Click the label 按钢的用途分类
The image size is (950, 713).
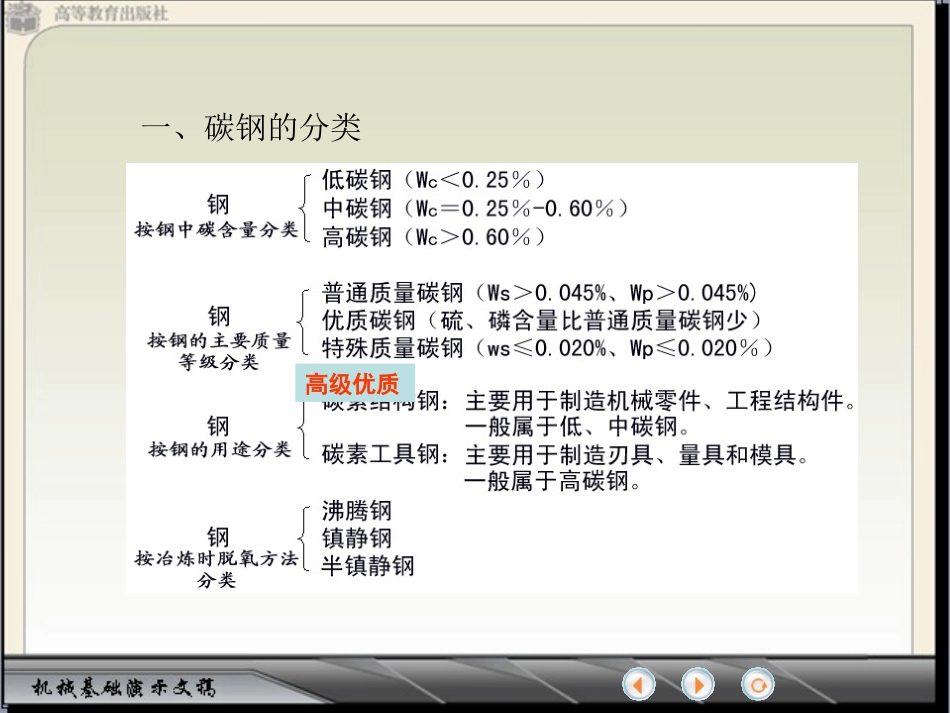pos(220,449)
